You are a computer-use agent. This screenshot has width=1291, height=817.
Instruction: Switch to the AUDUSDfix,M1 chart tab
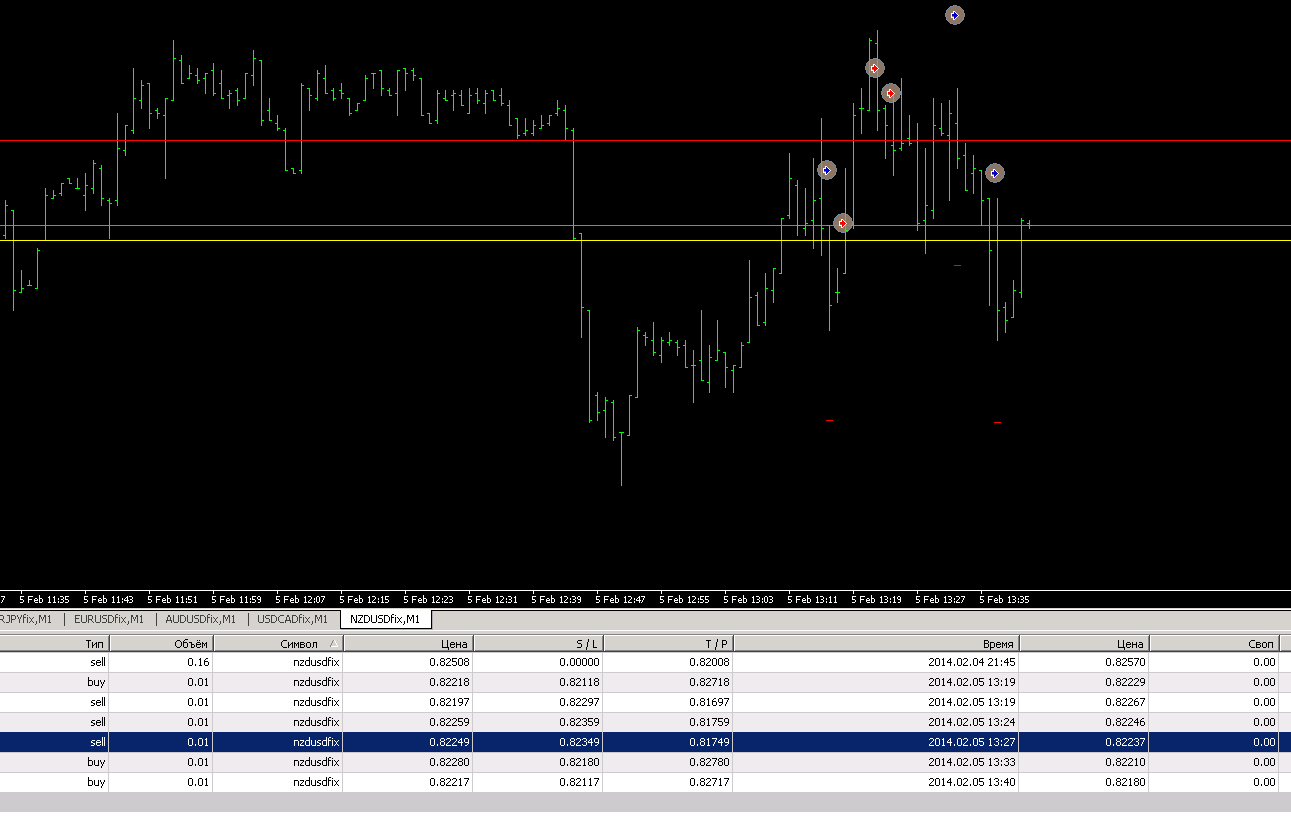click(x=200, y=619)
